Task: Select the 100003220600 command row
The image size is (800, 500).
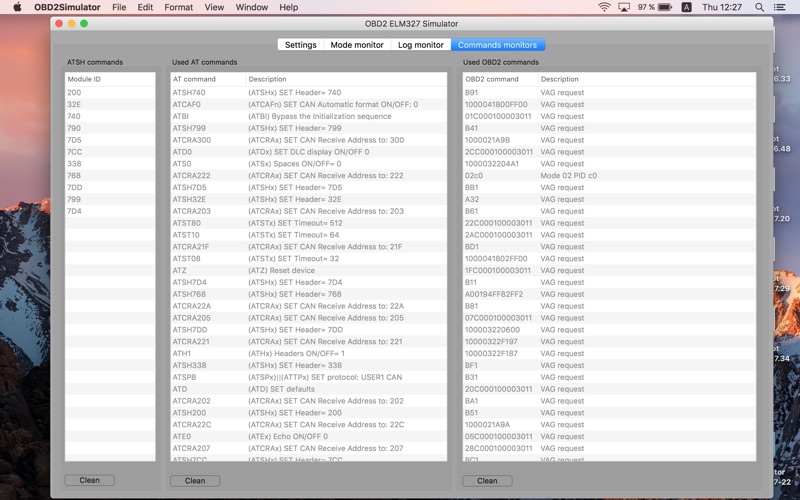Action: [609, 330]
